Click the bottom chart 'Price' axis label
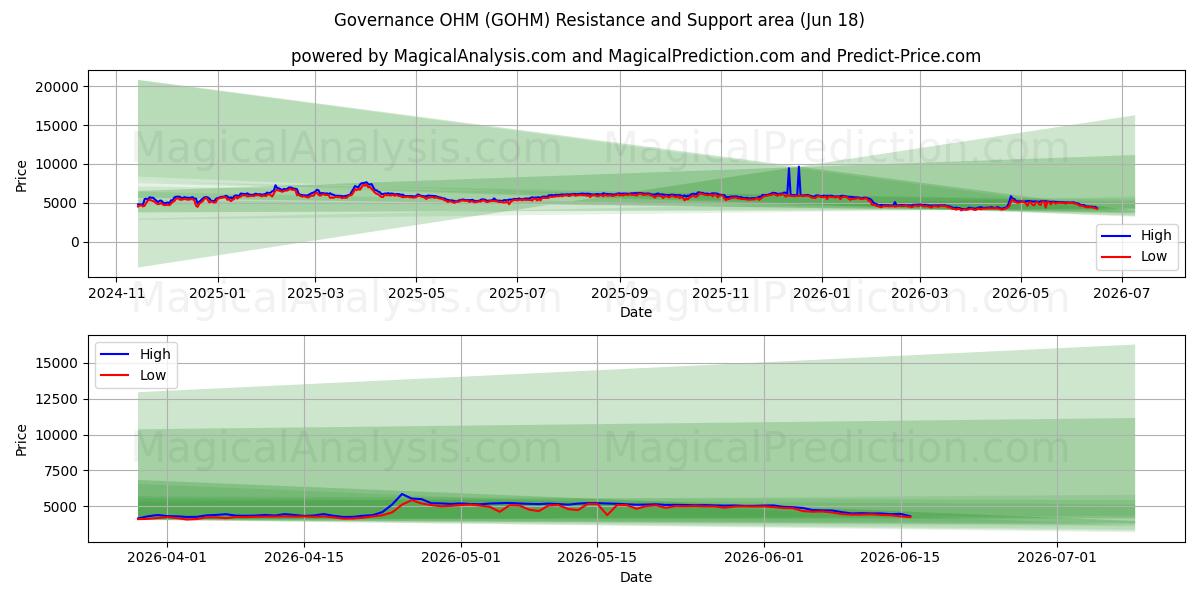This screenshot has width=1200, height=600. point(22,439)
